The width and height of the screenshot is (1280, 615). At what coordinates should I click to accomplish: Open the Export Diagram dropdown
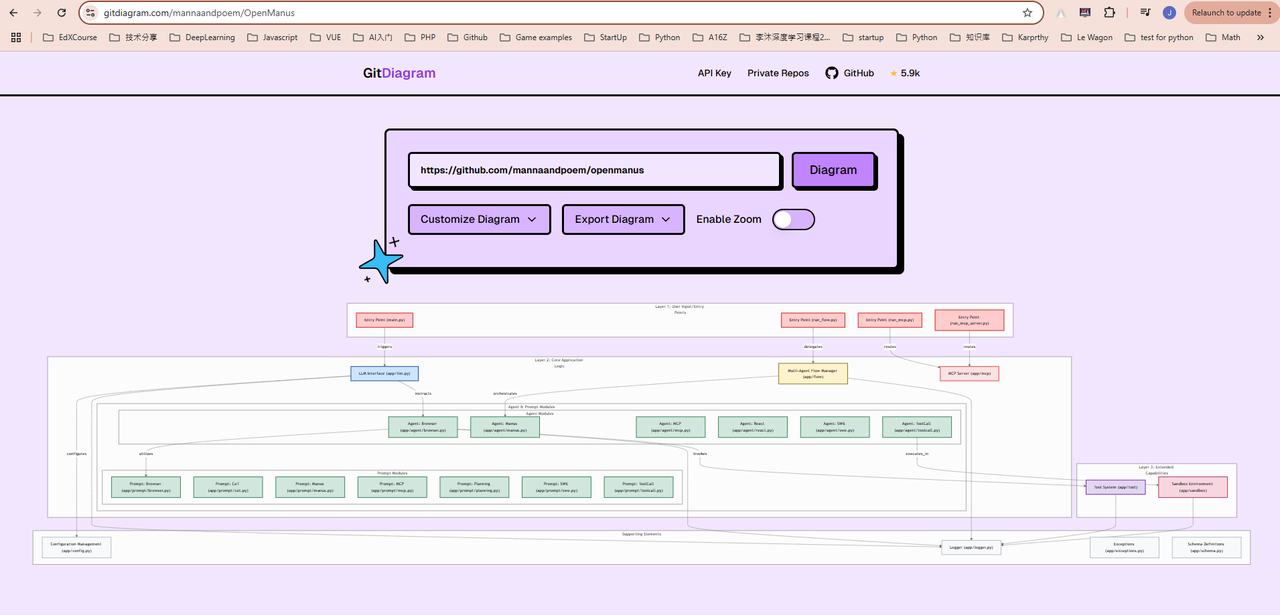click(623, 219)
